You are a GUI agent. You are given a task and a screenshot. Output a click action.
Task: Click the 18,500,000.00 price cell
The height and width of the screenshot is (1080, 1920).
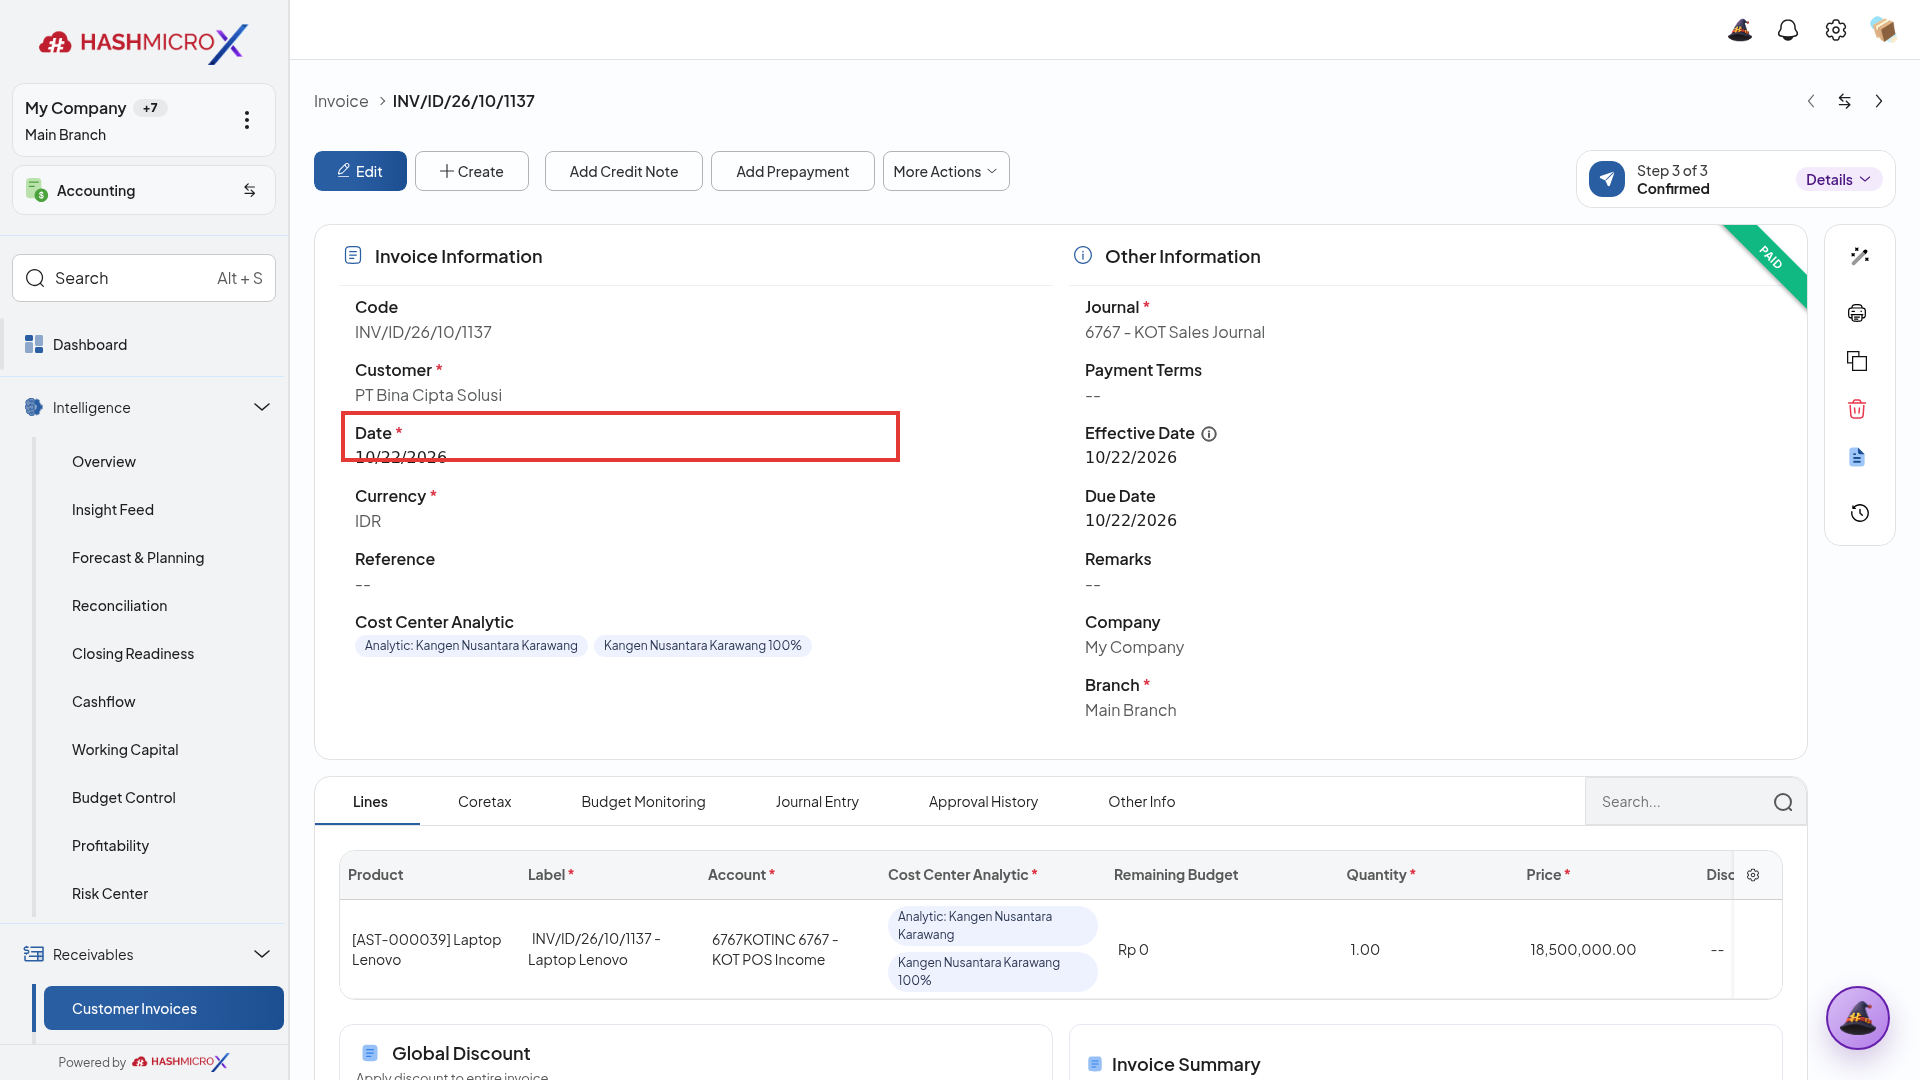tap(1583, 950)
